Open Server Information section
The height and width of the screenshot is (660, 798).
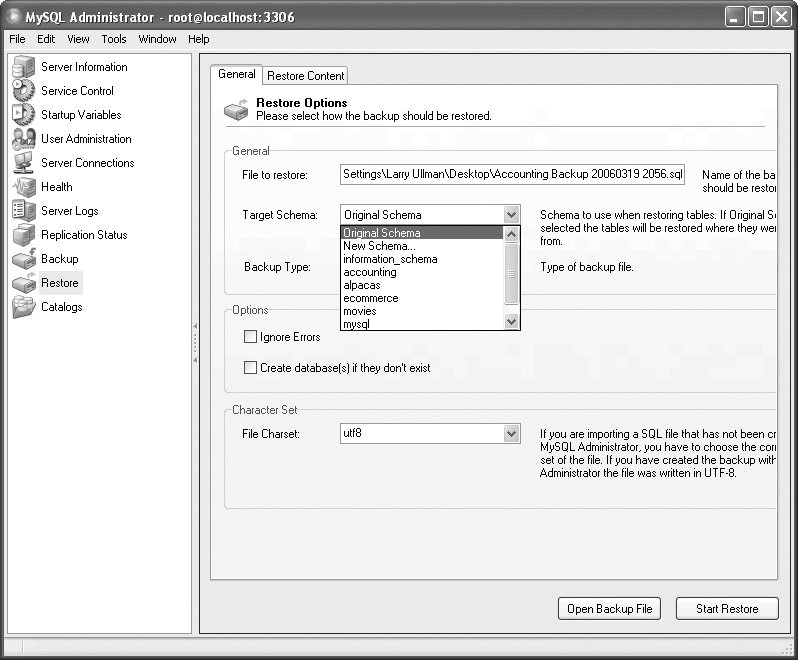(84, 67)
